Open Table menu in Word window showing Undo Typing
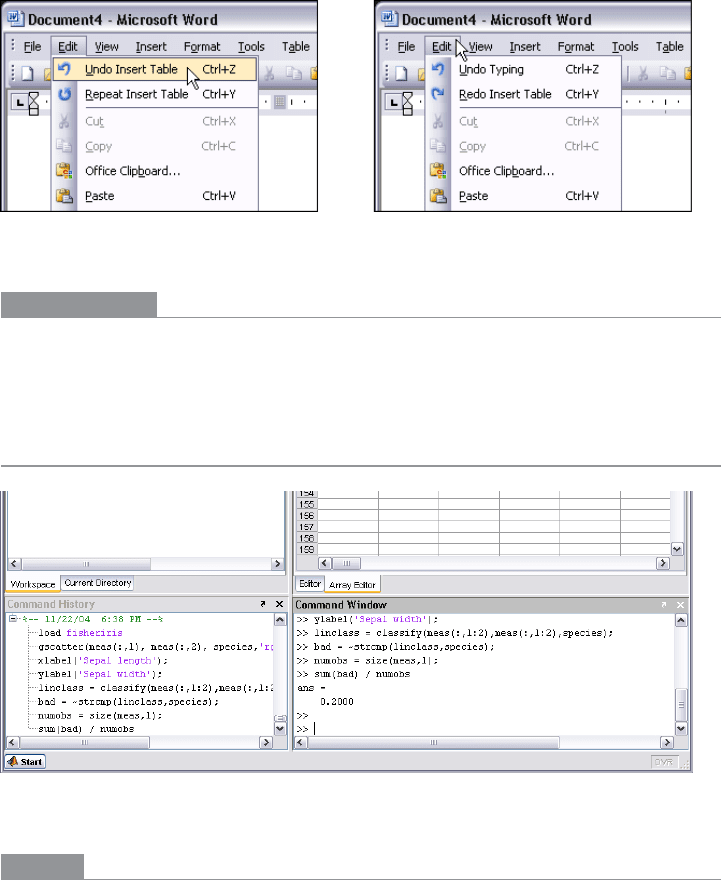Viewport: 721px width, 880px height. pyautogui.click(x=669, y=47)
